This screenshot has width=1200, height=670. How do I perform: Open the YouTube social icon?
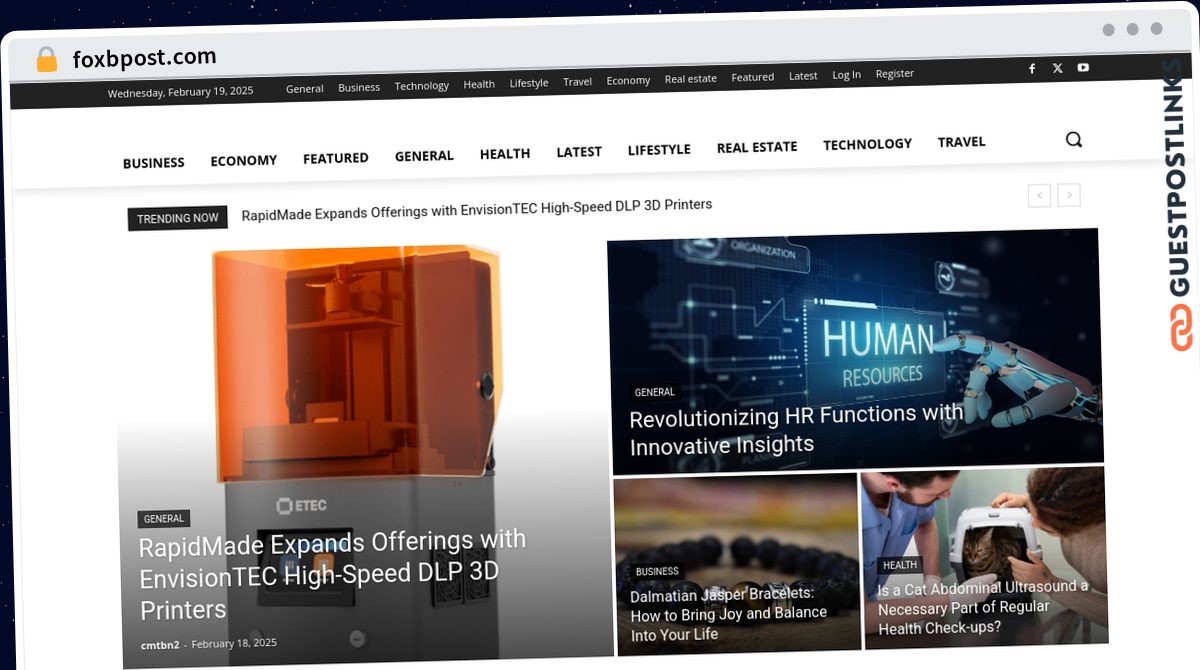(x=1083, y=68)
